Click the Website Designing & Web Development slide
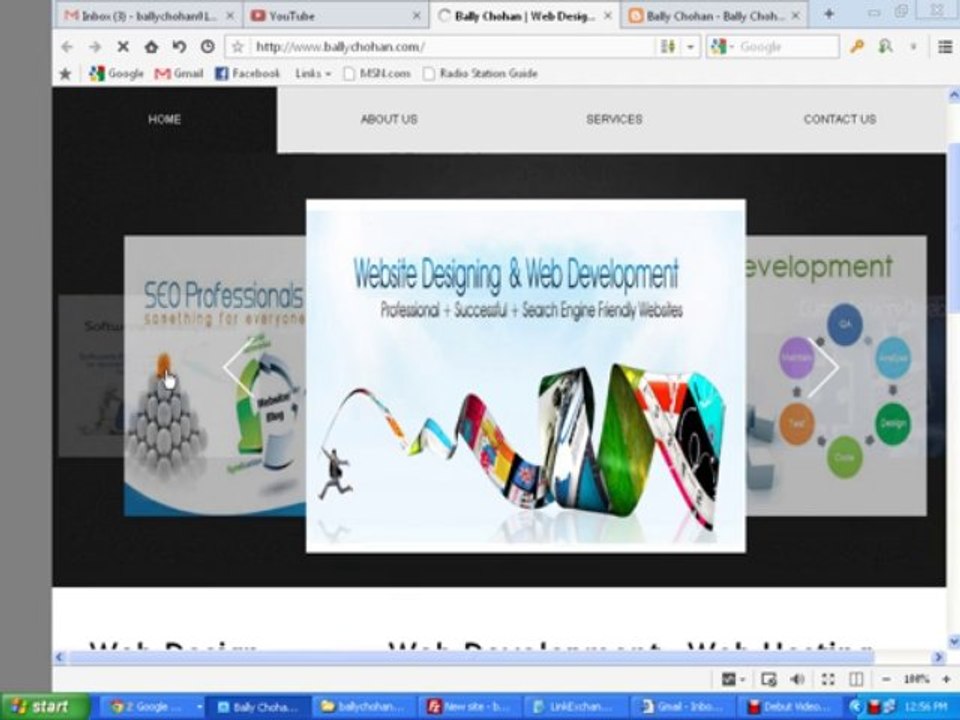Viewport: 960px width, 720px height. pyautogui.click(x=526, y=376)
